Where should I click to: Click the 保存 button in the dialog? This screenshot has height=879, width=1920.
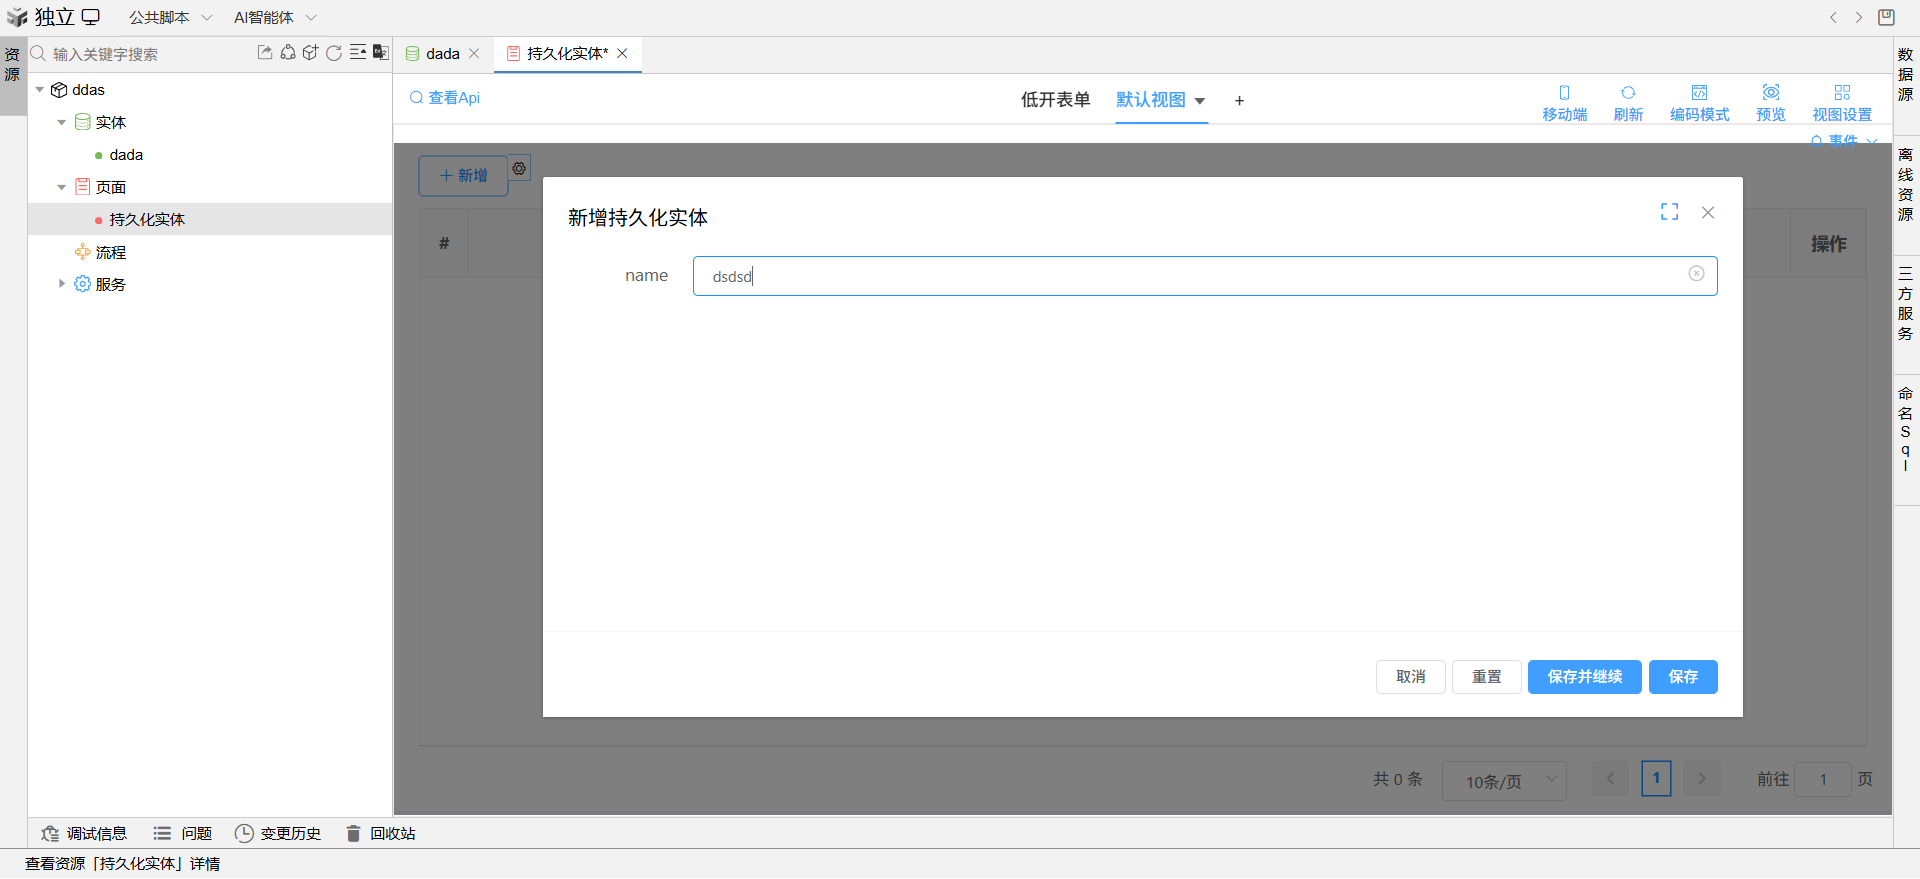(x=1682, y=677)
